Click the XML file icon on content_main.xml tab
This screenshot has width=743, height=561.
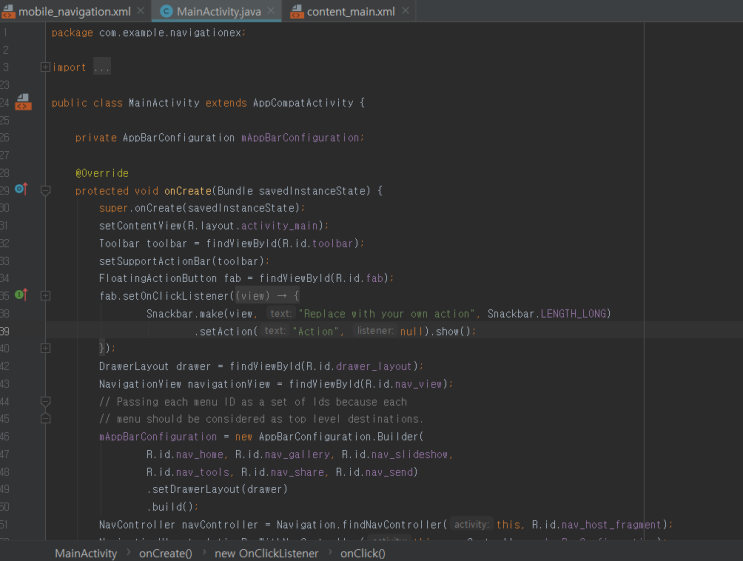pos(297,11)
